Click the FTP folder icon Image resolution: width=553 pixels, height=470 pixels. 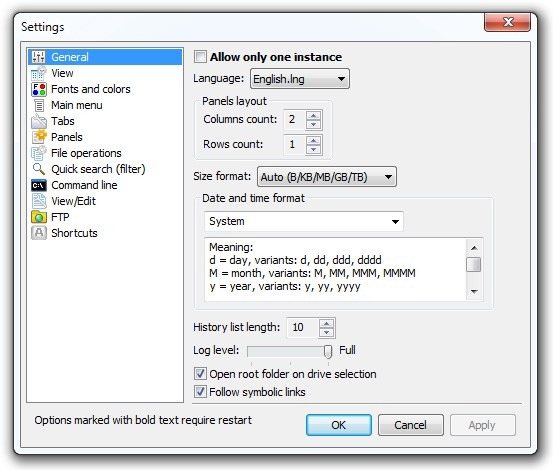(39, 217)
